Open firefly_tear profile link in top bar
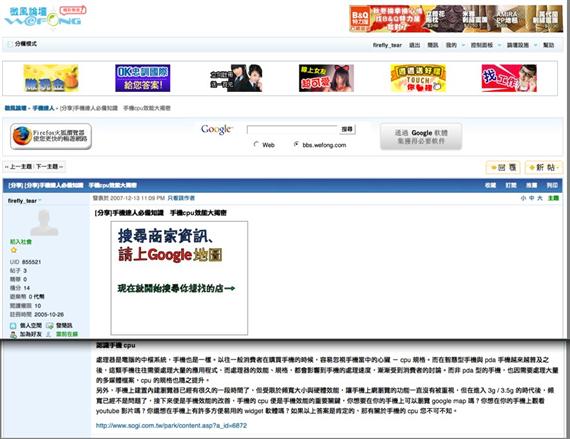This screenshot has width=570, height=439. pyautogui.click(x=387, y=45)
